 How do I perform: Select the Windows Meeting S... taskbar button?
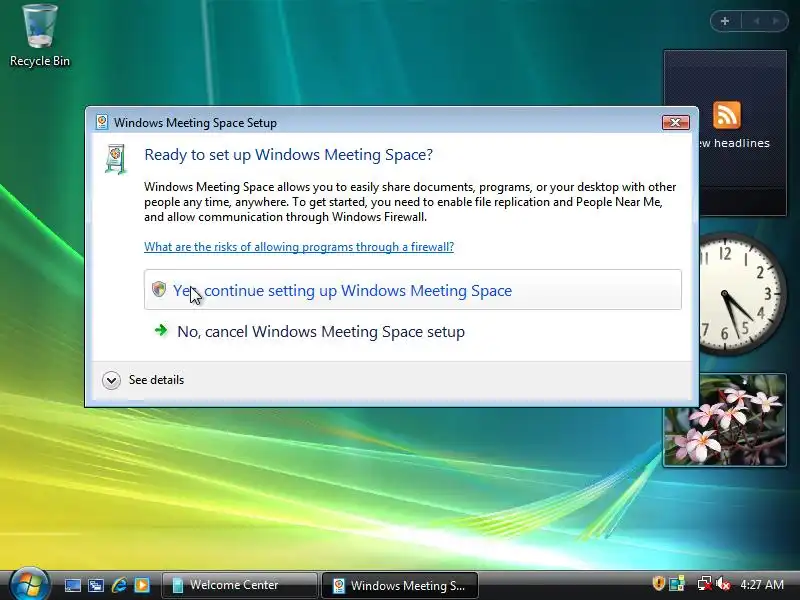[x=400, y=585]
